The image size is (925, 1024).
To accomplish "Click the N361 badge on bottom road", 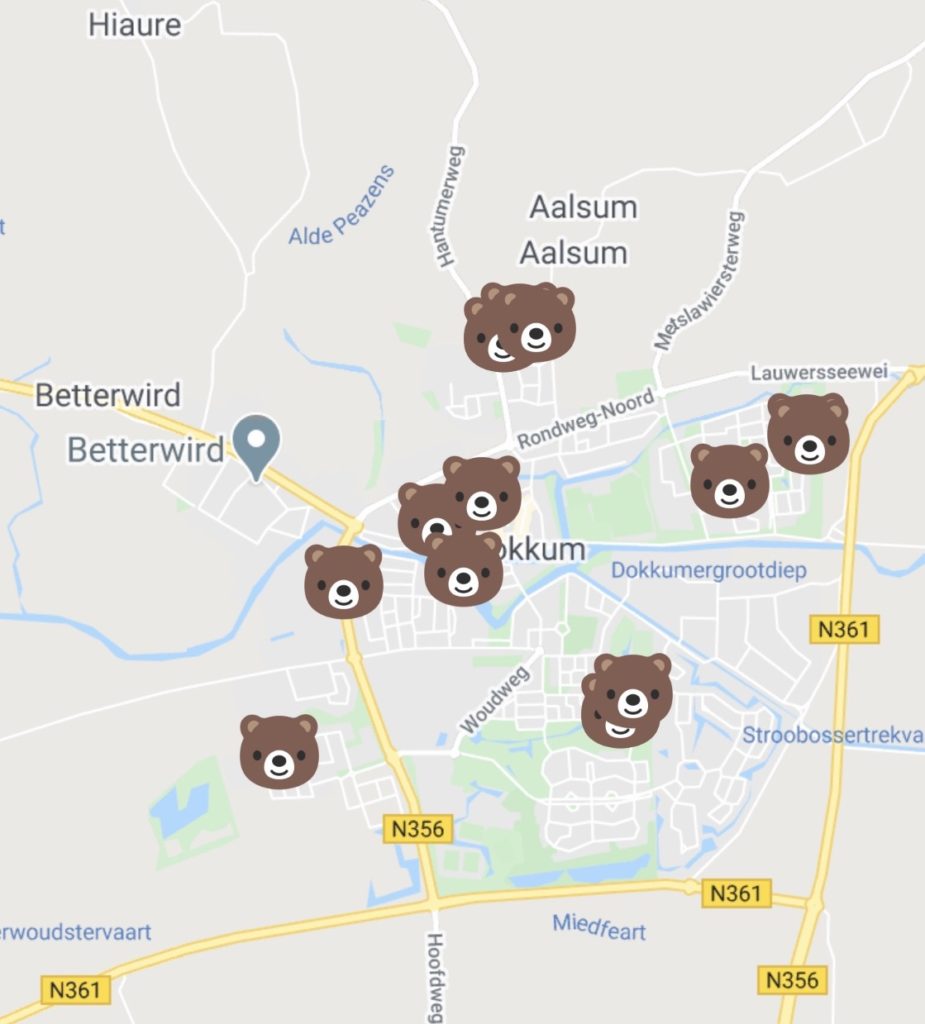I will [x=736, y=893].
